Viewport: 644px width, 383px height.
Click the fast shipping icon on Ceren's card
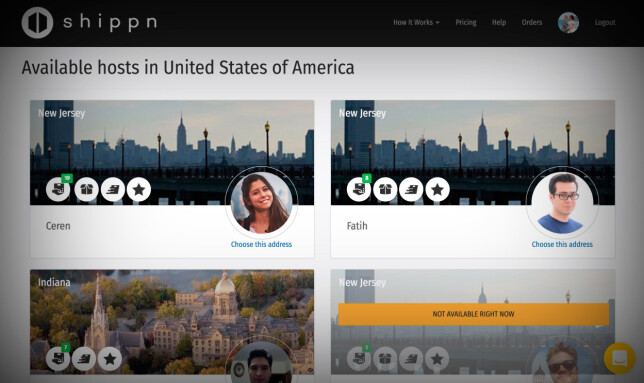(x=113, y=189)
